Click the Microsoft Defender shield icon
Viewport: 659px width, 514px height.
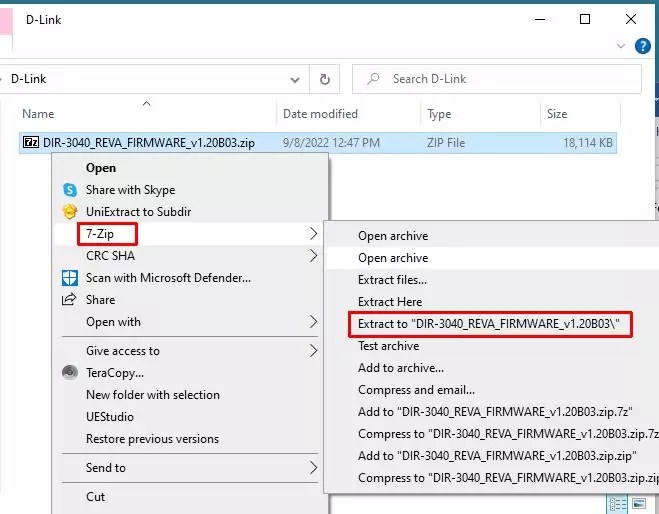tap(70, 278)
